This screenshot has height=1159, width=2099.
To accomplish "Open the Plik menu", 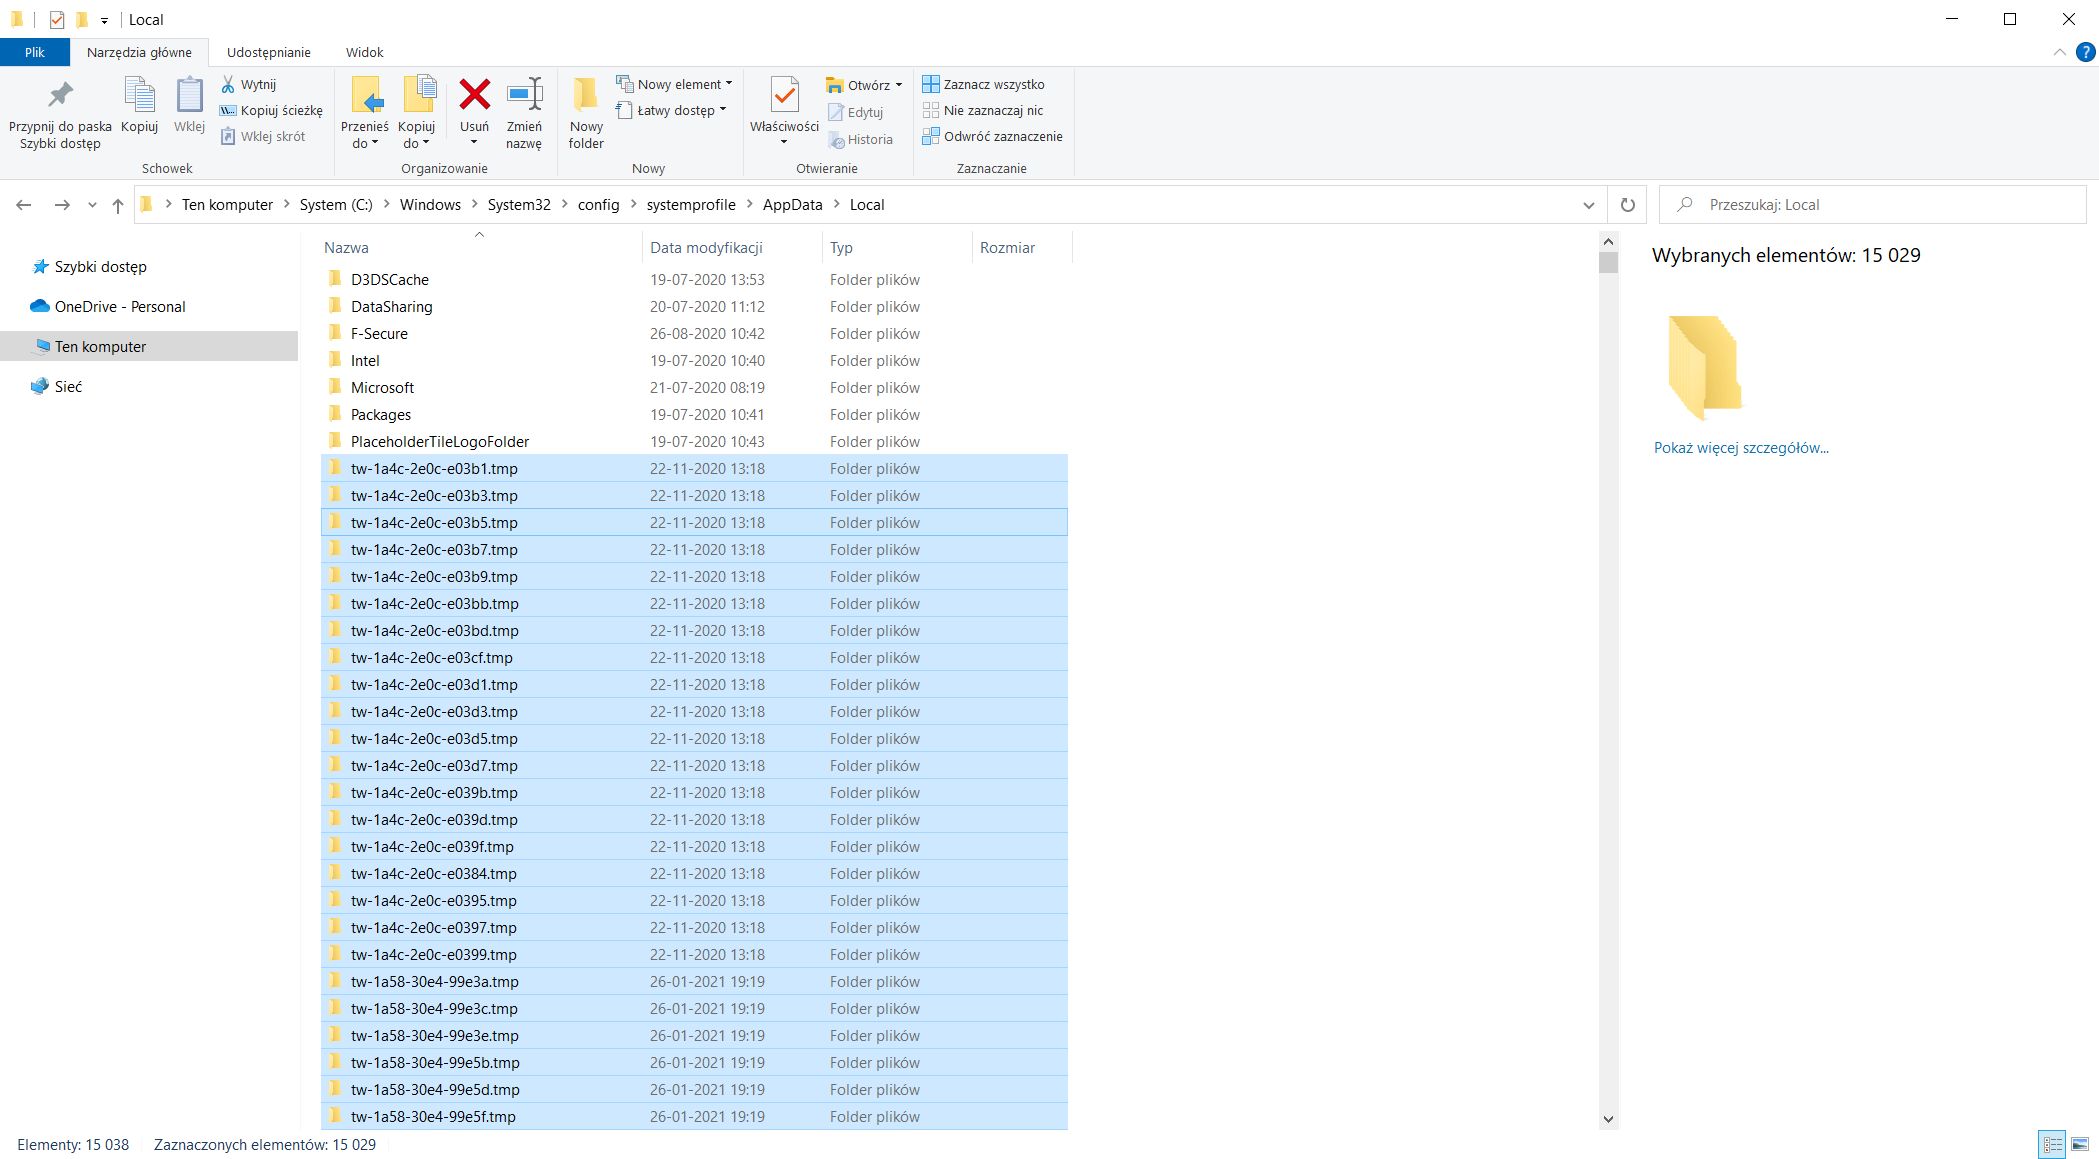I will (x=34, y=52).
